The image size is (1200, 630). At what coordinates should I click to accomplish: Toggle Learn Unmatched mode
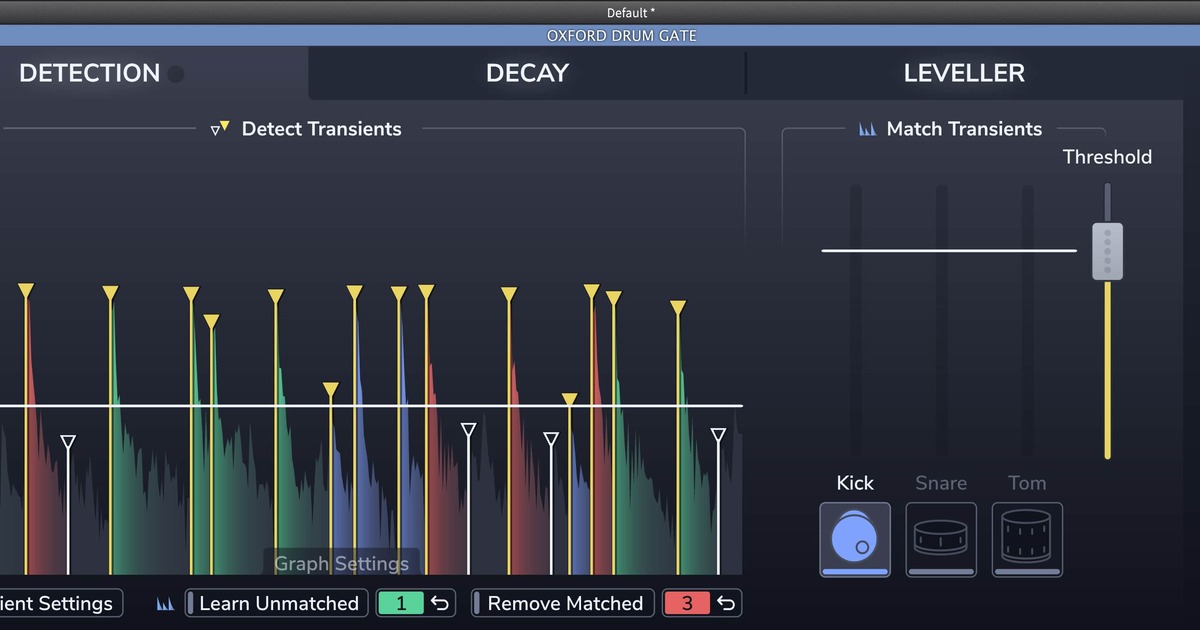point(272,603)
